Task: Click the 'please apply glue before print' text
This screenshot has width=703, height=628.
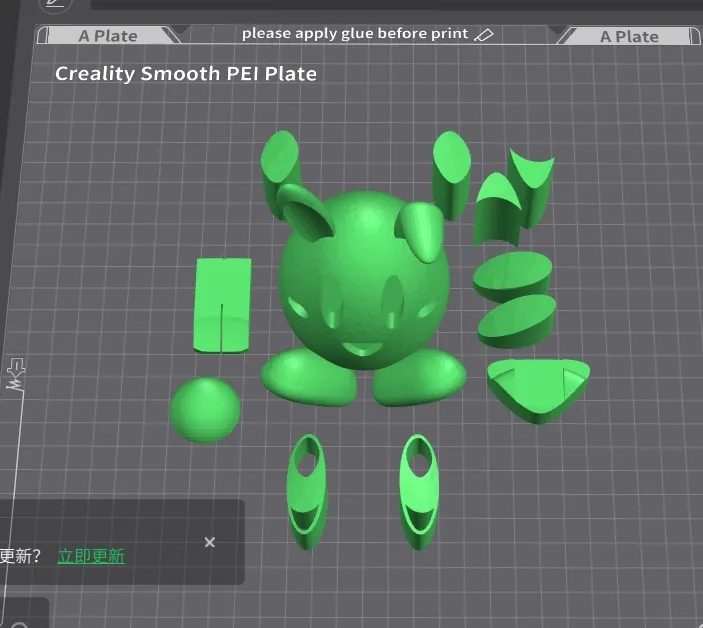Action: [x=355, y=34]
